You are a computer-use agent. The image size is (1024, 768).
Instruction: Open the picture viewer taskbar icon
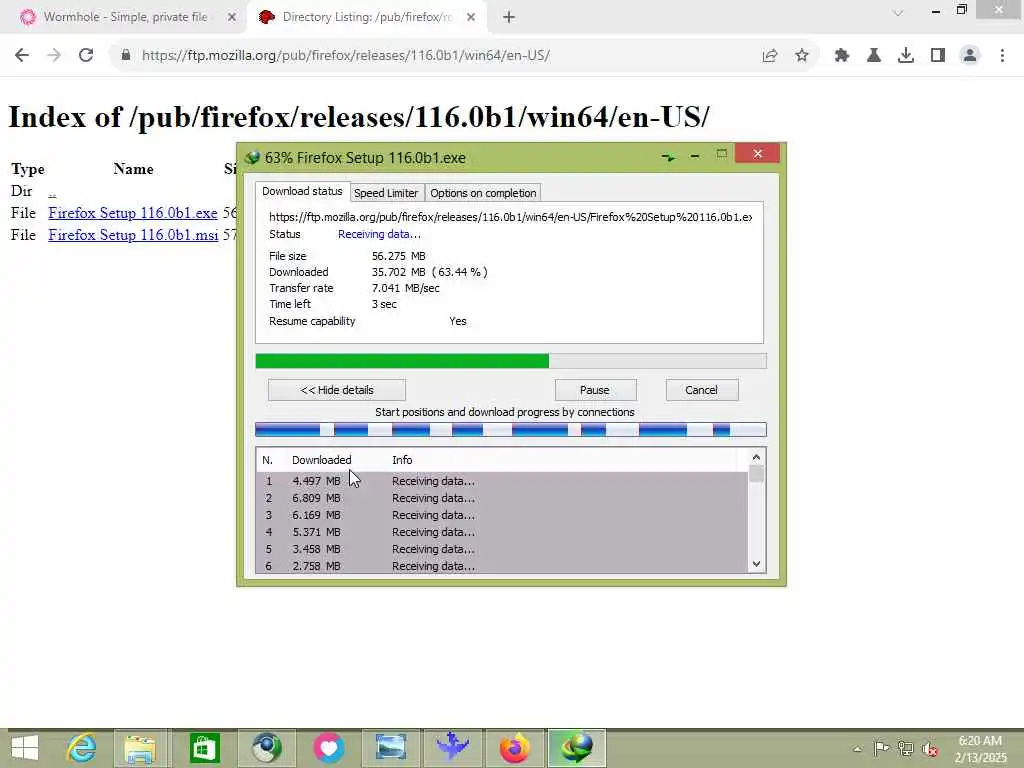pyautogui.click(x=391, y=748)
